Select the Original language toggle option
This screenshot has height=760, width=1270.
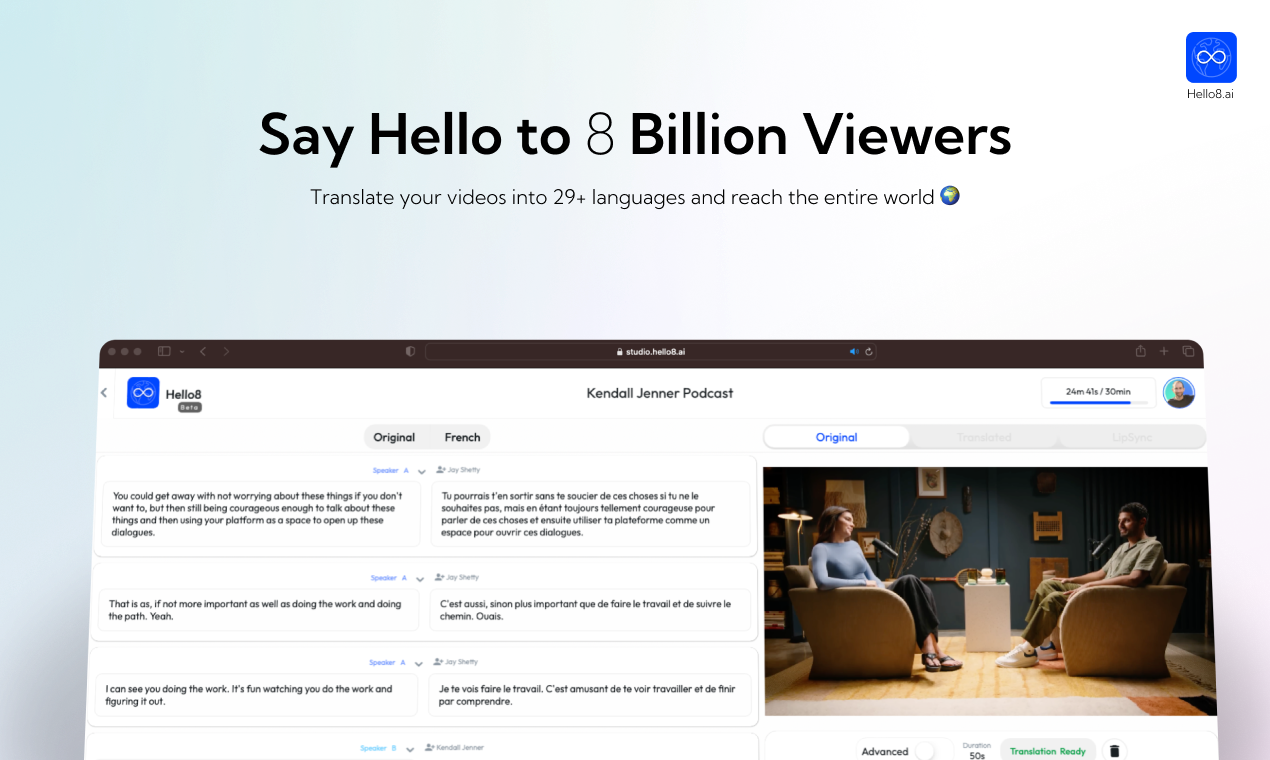[394, 437]
